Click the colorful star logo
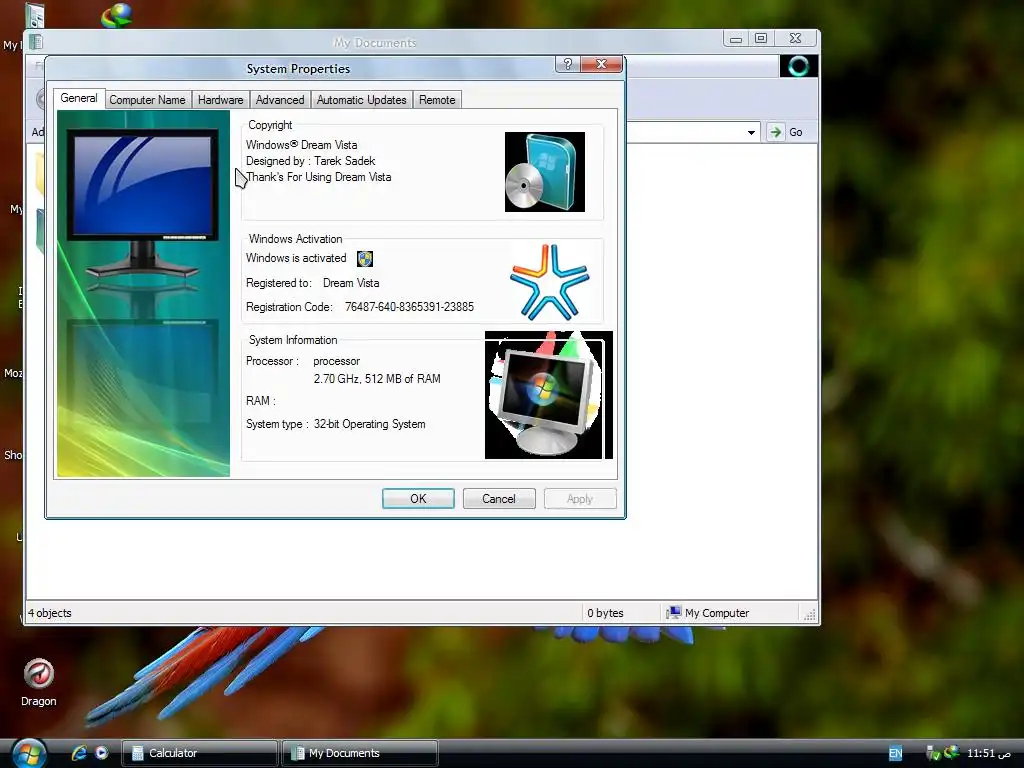 pyautogui.click(x=549, y=281)
